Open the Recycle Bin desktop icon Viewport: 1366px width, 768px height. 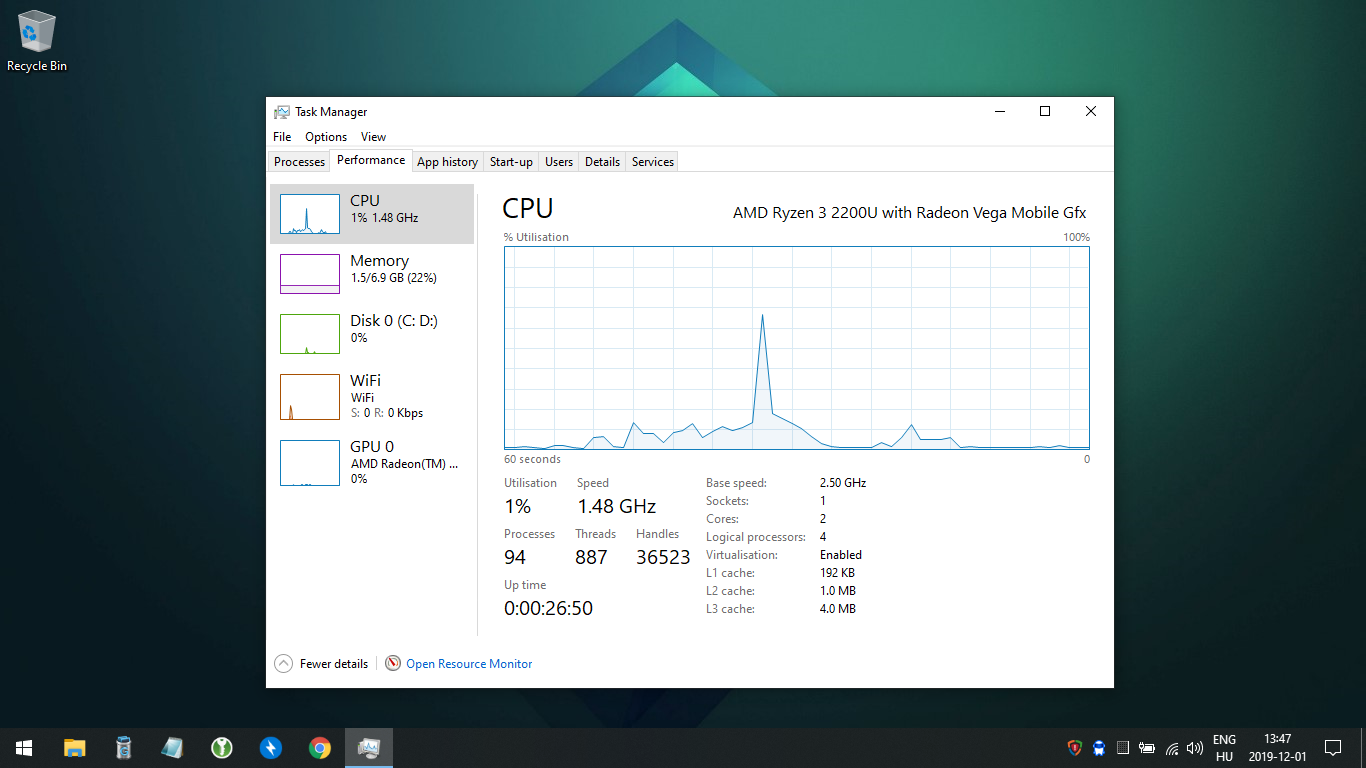(37, 41)
